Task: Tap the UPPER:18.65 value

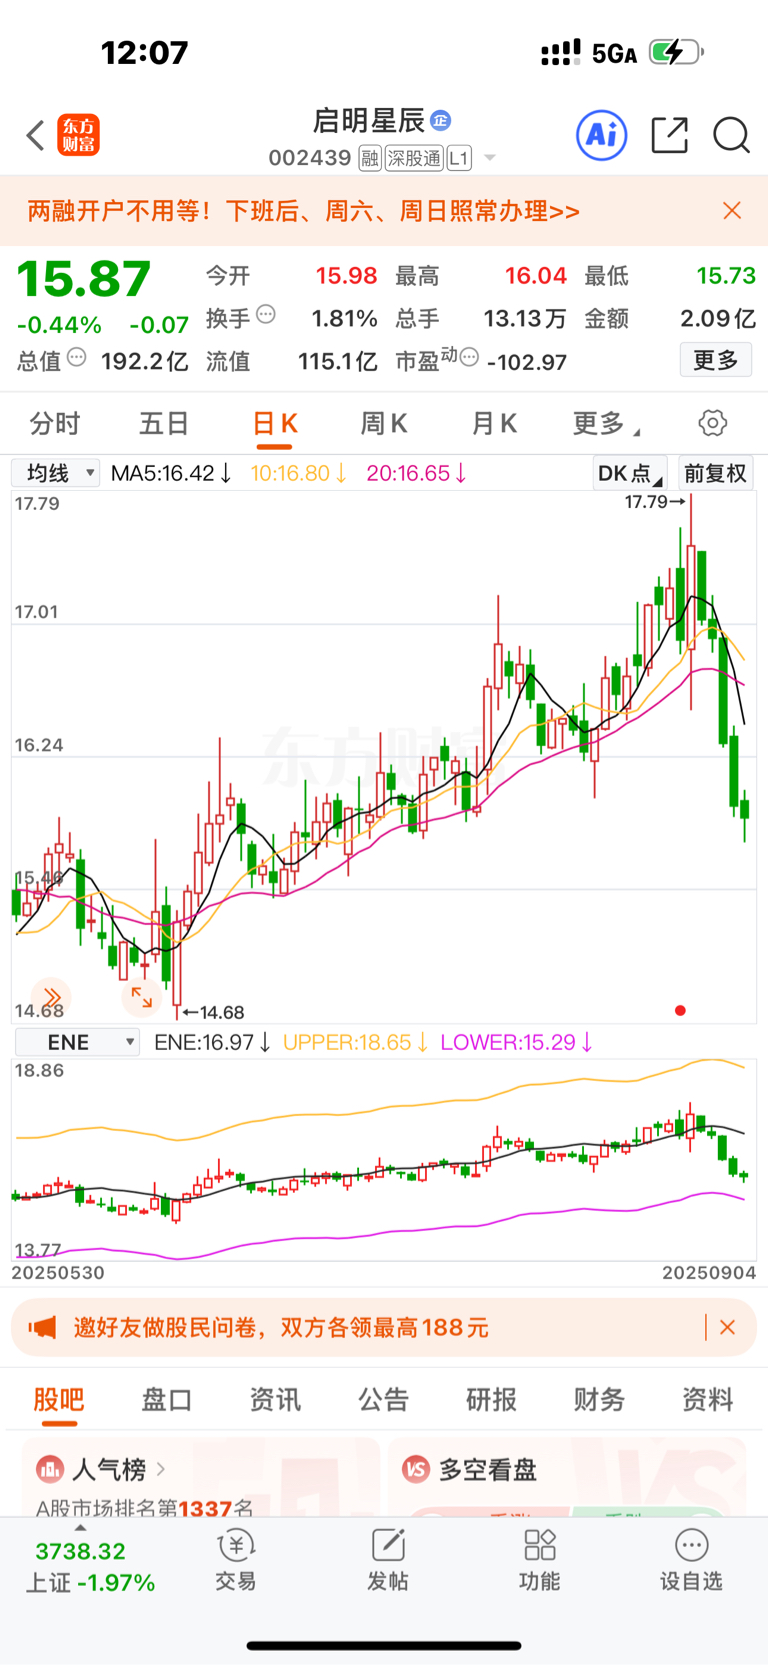Action: coord(356,1042)
